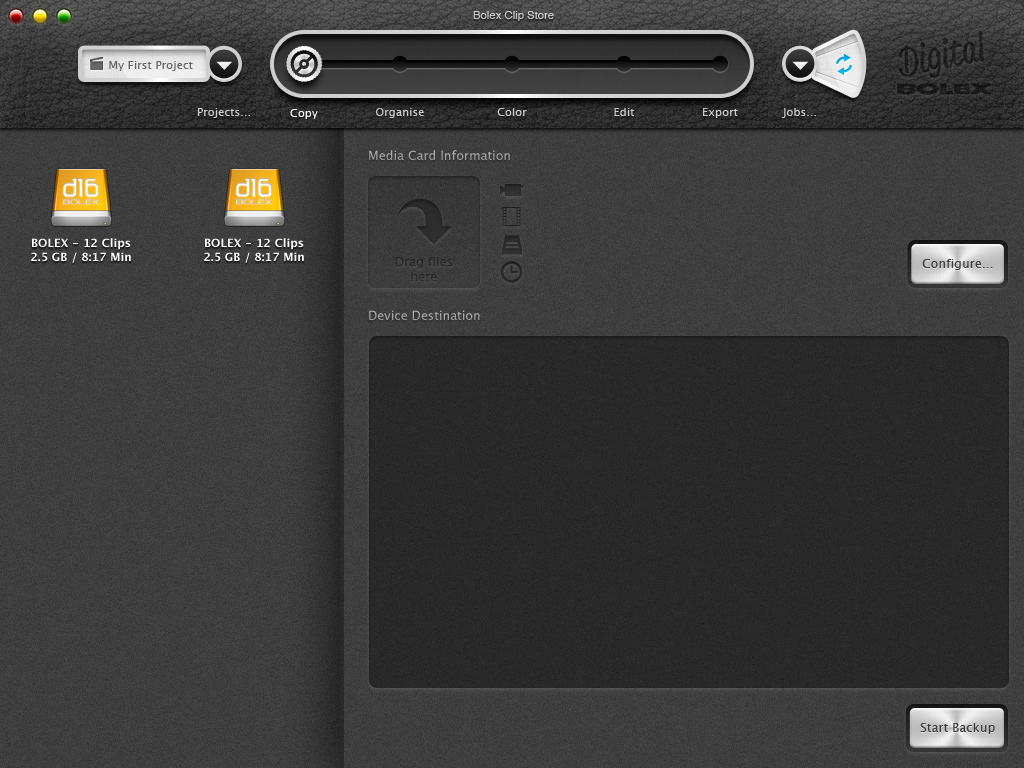Screen dimensions: 1024x768
Task: Click the Start Backup button
Action: click(957, 728)
